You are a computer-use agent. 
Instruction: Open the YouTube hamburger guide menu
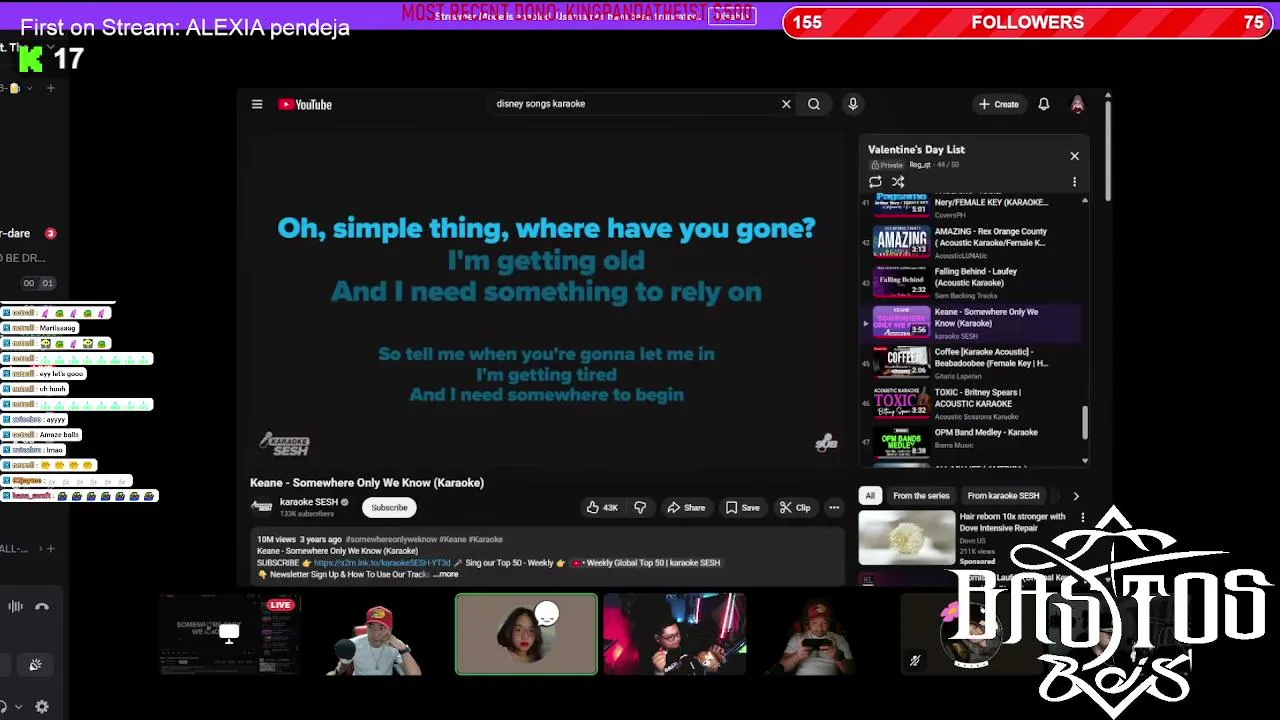click(257, 104)
